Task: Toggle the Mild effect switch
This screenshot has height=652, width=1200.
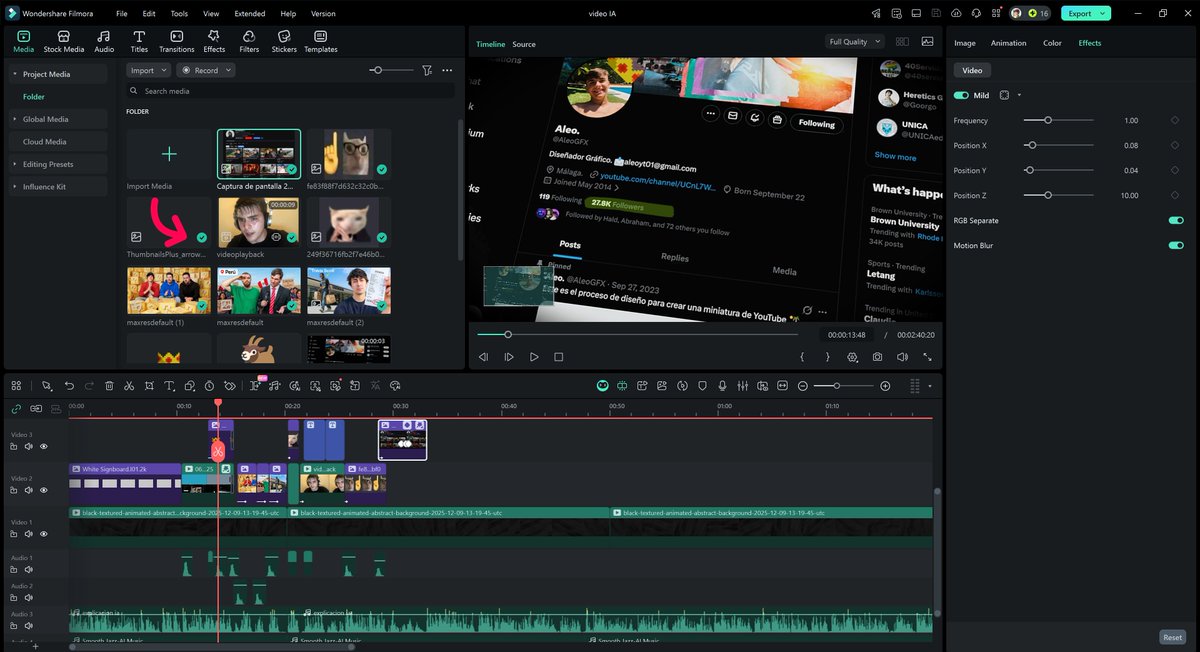Action: (959, 95)
